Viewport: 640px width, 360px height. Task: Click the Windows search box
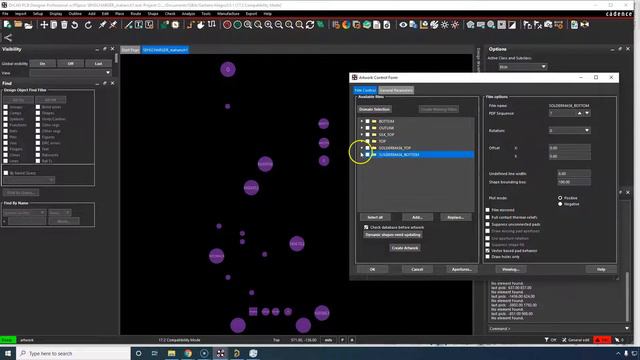(73, 353)
